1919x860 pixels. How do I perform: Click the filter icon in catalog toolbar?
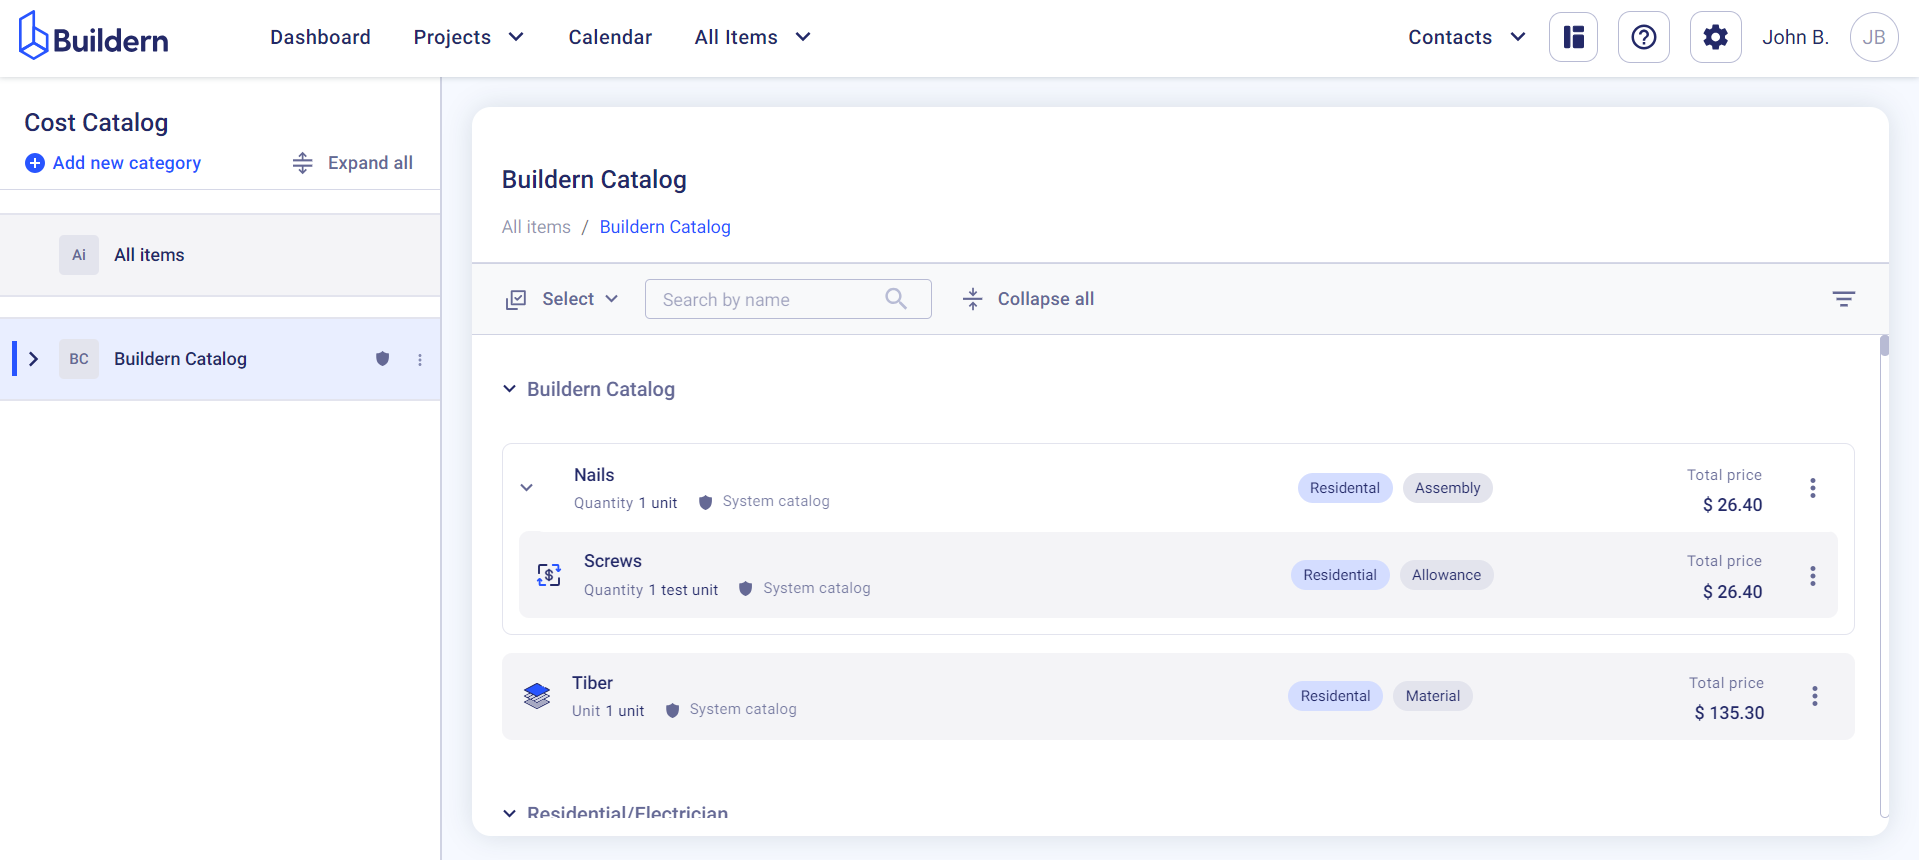[1843, 299]
